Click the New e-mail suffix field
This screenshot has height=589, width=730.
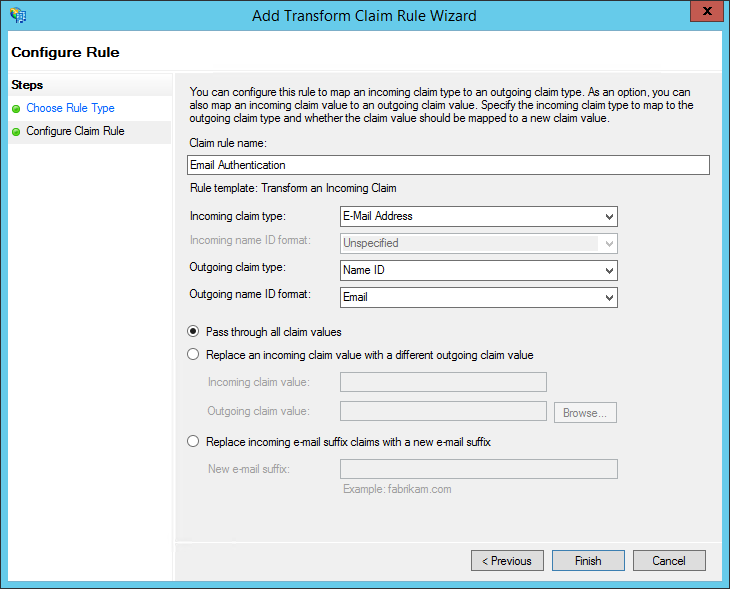click(x=478, y=469)
